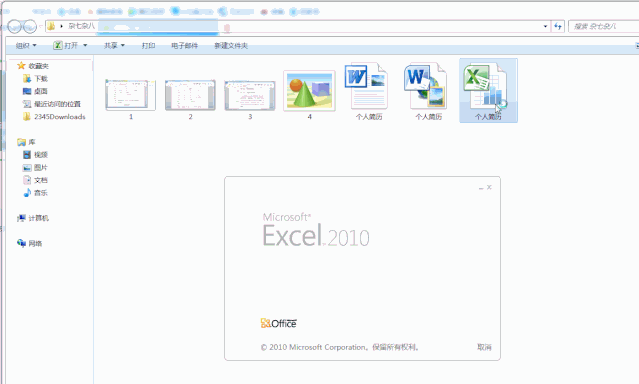Refresh the folder with the address bar refresh button
Screen dimensions: 639x384
coord(558,26)
